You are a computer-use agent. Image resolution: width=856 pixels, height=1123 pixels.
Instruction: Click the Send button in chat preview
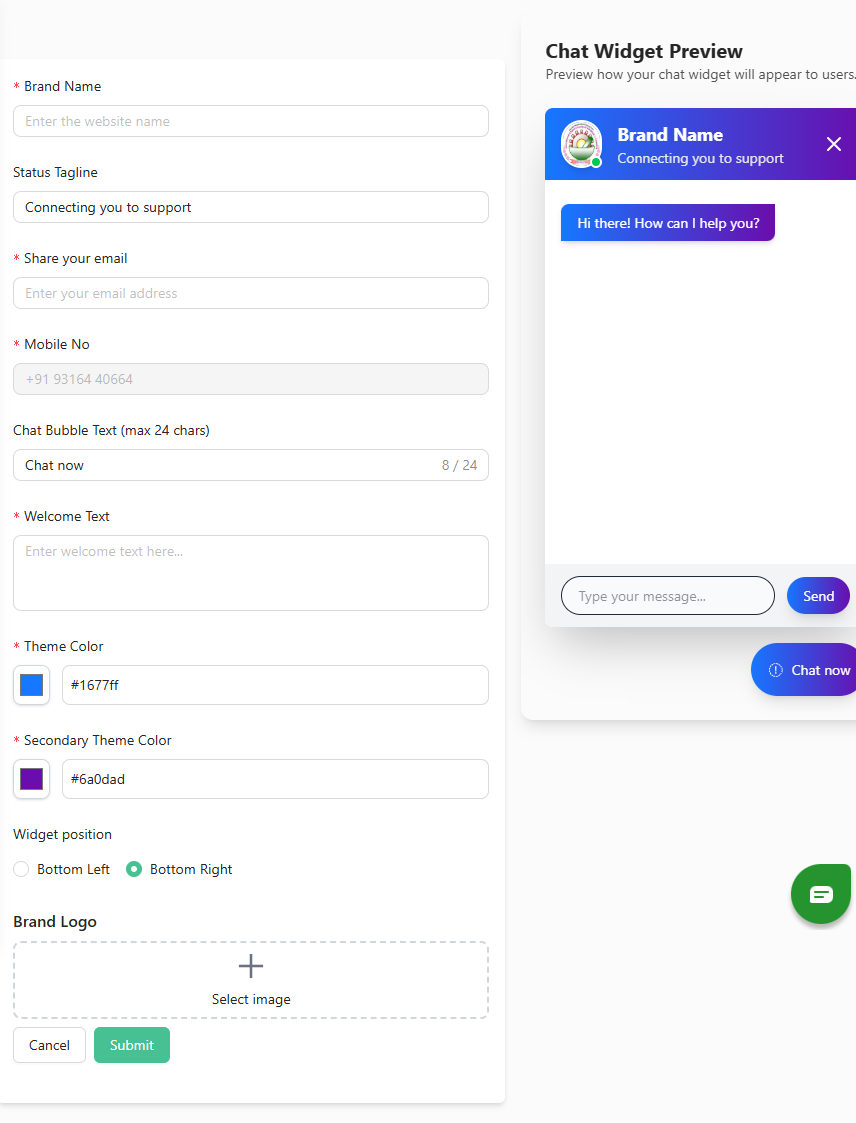coord(817,596)
